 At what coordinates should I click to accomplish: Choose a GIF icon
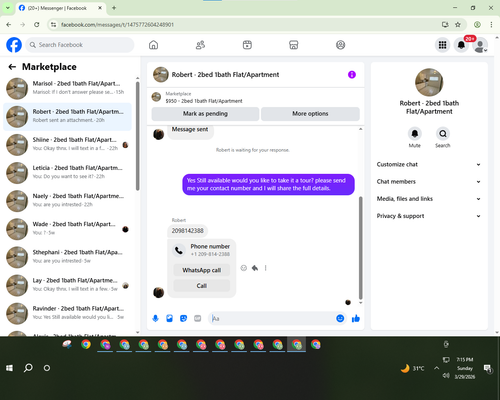click(x=198, y=318)
